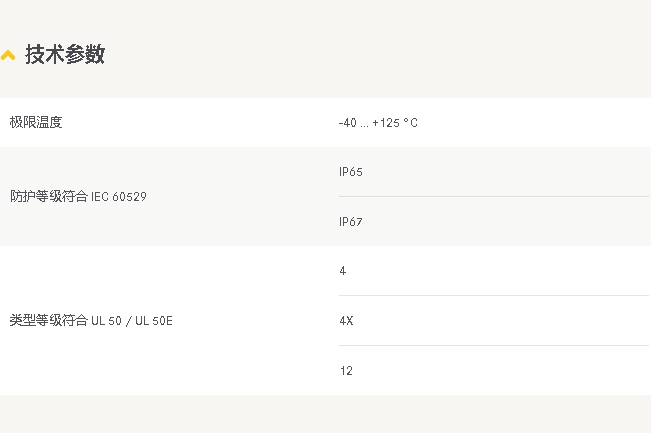This screenshot has width=651, height=433.
Task: Select the 类型等级符合 label text
Action: click(x=49, y=320)
